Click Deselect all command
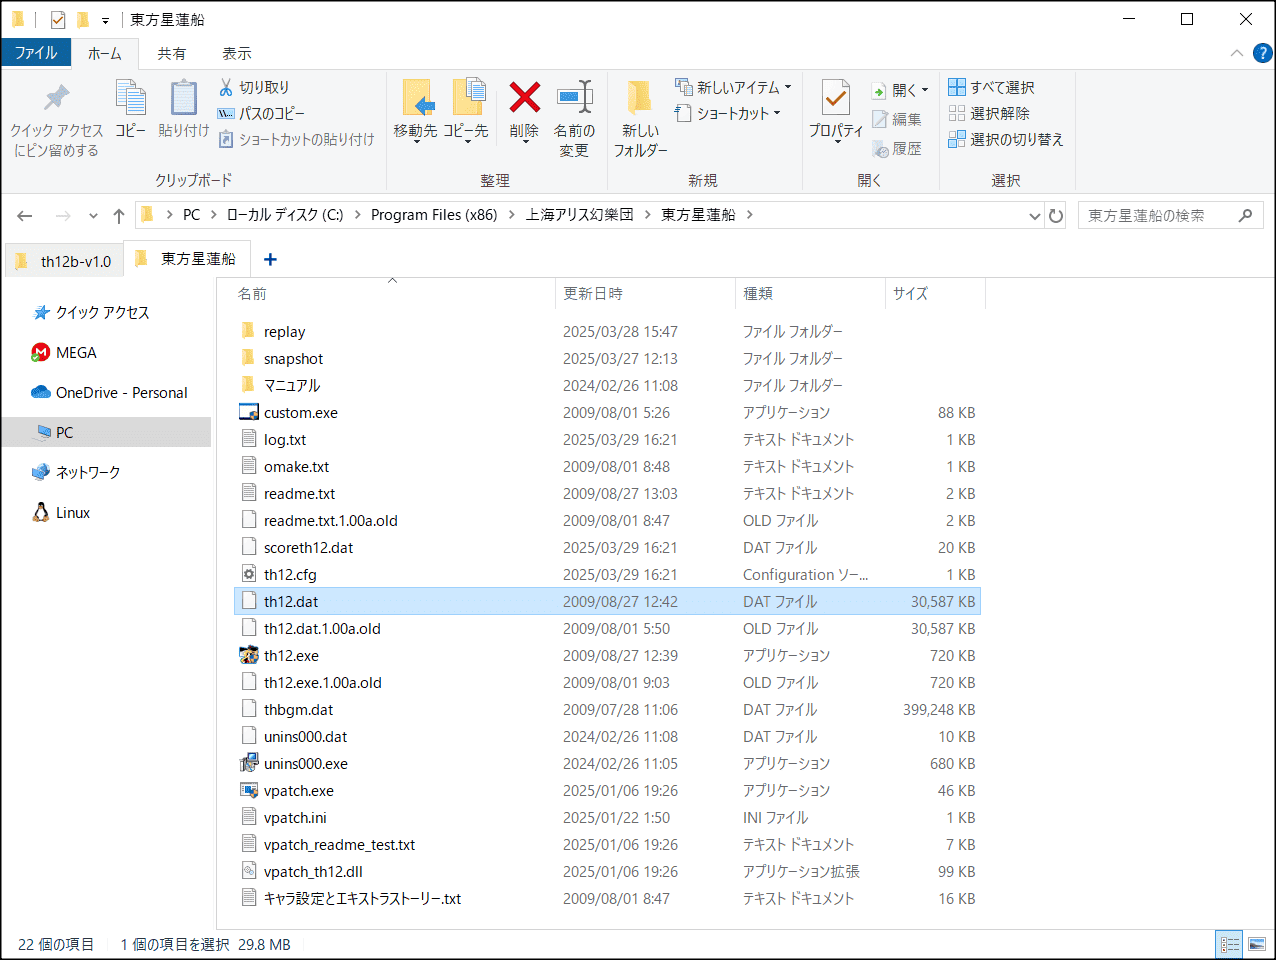This screenshot has width=1276, height=960. click(988, 113)
